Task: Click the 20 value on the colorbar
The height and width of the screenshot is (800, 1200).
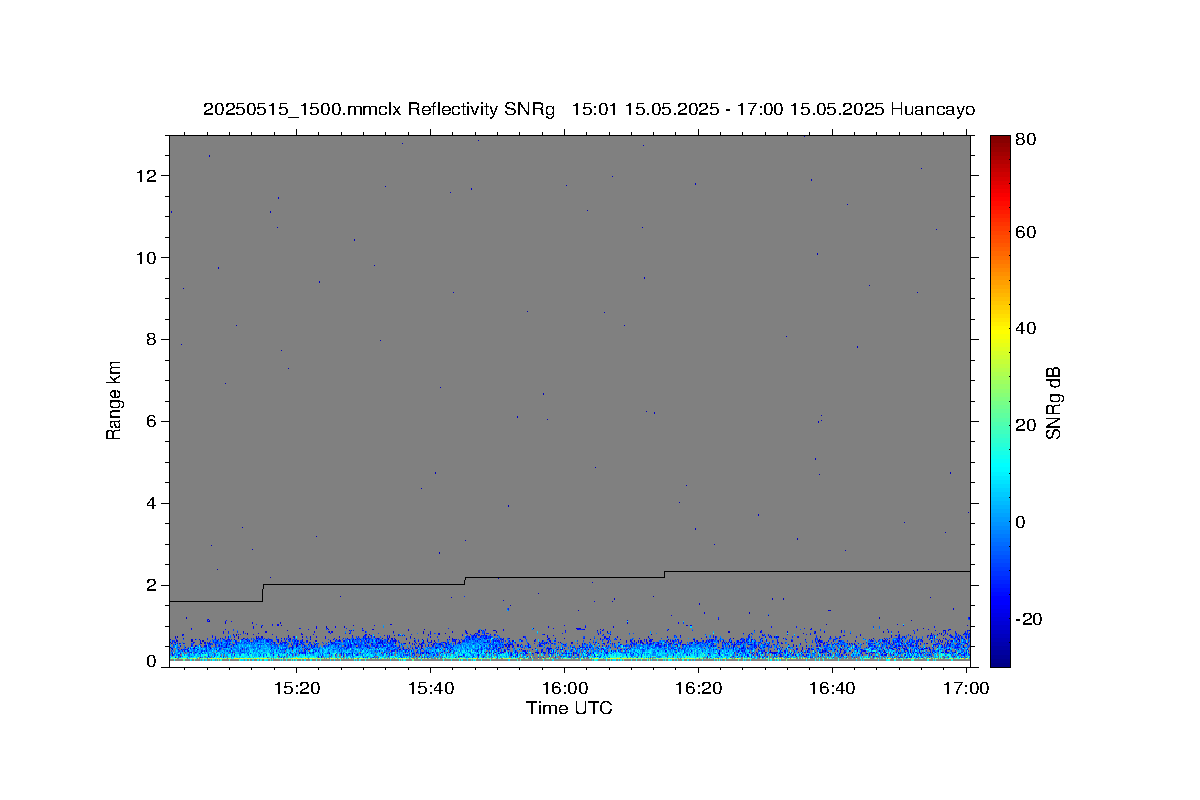Action: tap(1024, 425)
